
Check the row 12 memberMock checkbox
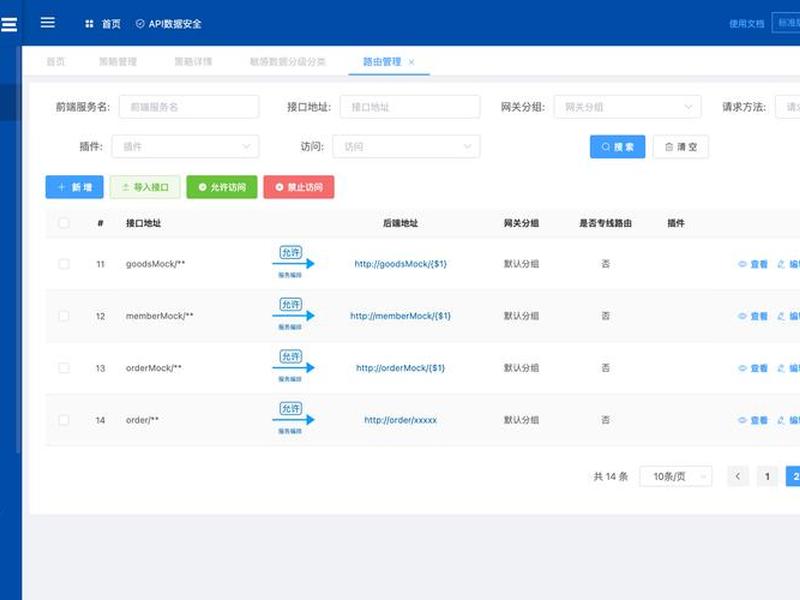(x=64, y=316)
